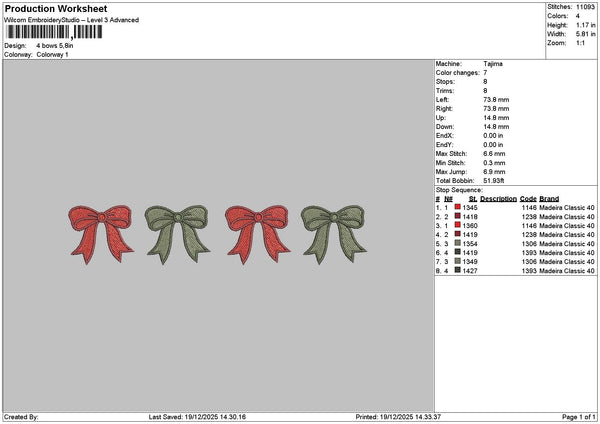Select the green bow second from the left
Screen dimensions: 600x424
pyautogui.click(x=178, y=234)
